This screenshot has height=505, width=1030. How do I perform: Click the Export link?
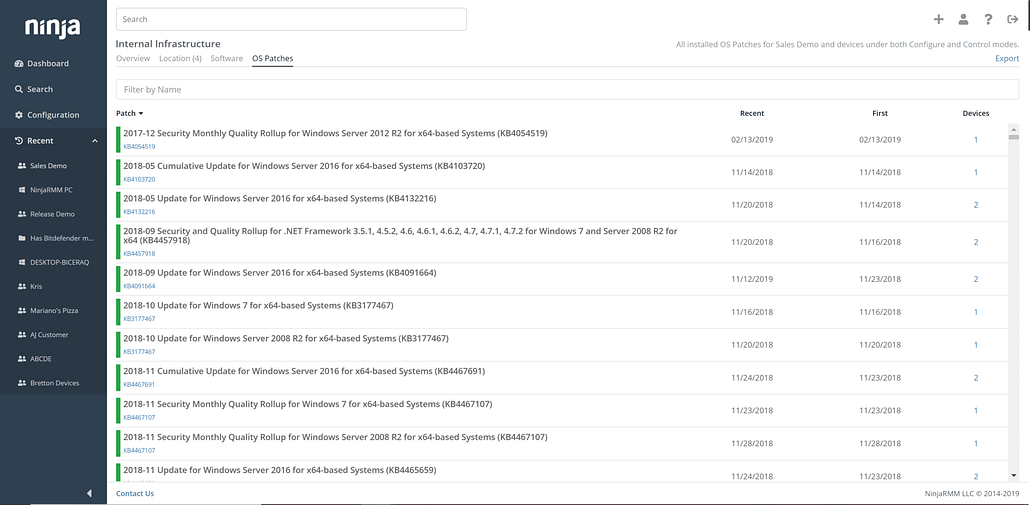[x=1006, y=59]
